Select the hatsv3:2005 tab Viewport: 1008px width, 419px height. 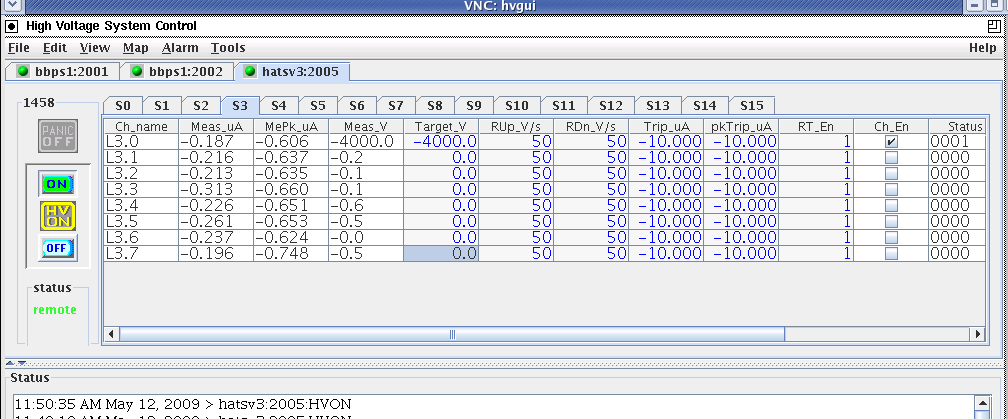coord(292,71)
